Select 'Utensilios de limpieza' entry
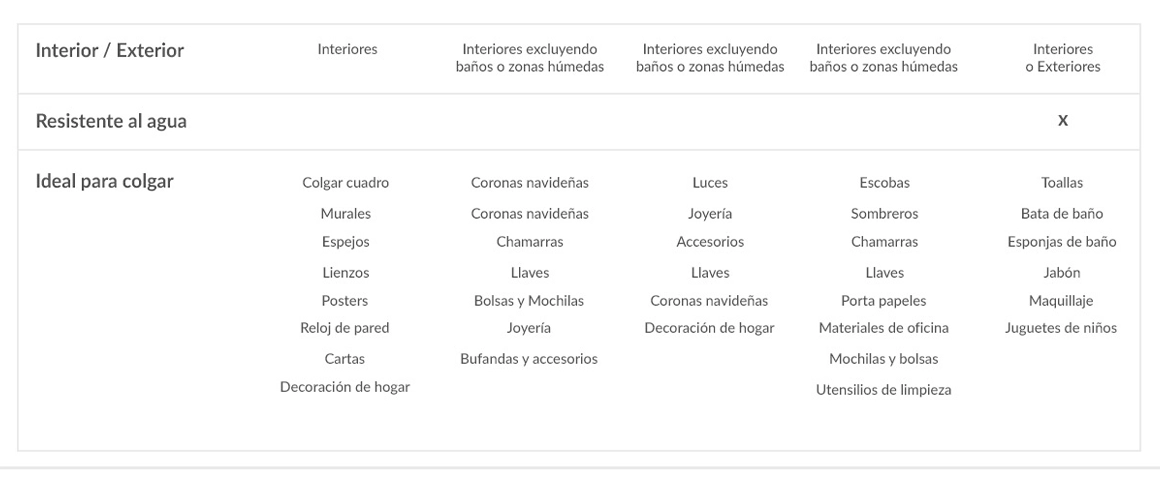Viewport: 1160px width, 480px height. pos(884,390)
